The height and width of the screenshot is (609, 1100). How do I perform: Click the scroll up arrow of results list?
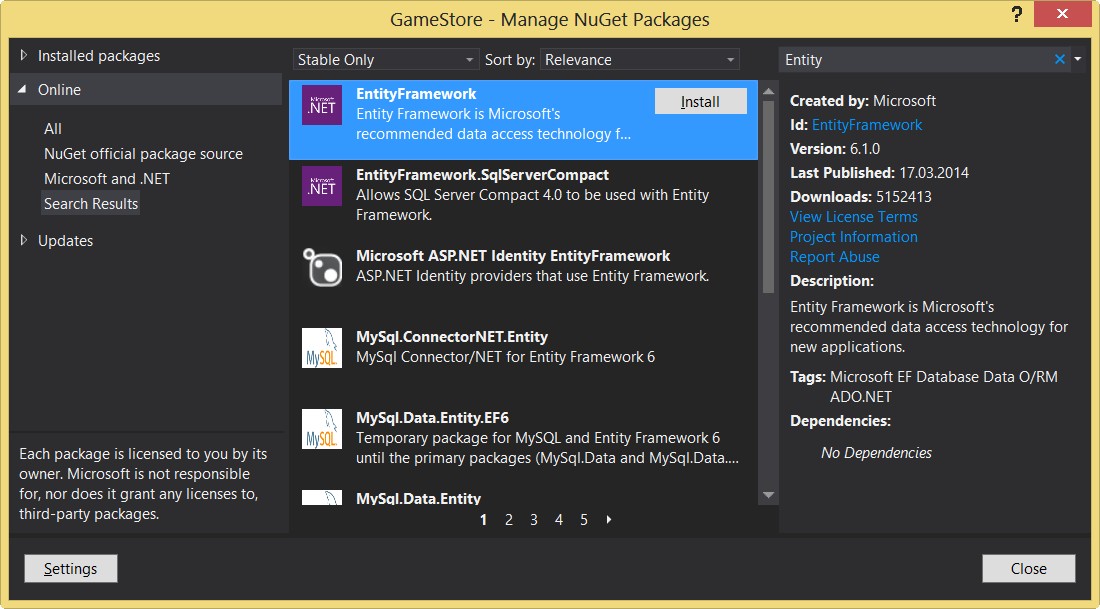click(x=768, y=92)
